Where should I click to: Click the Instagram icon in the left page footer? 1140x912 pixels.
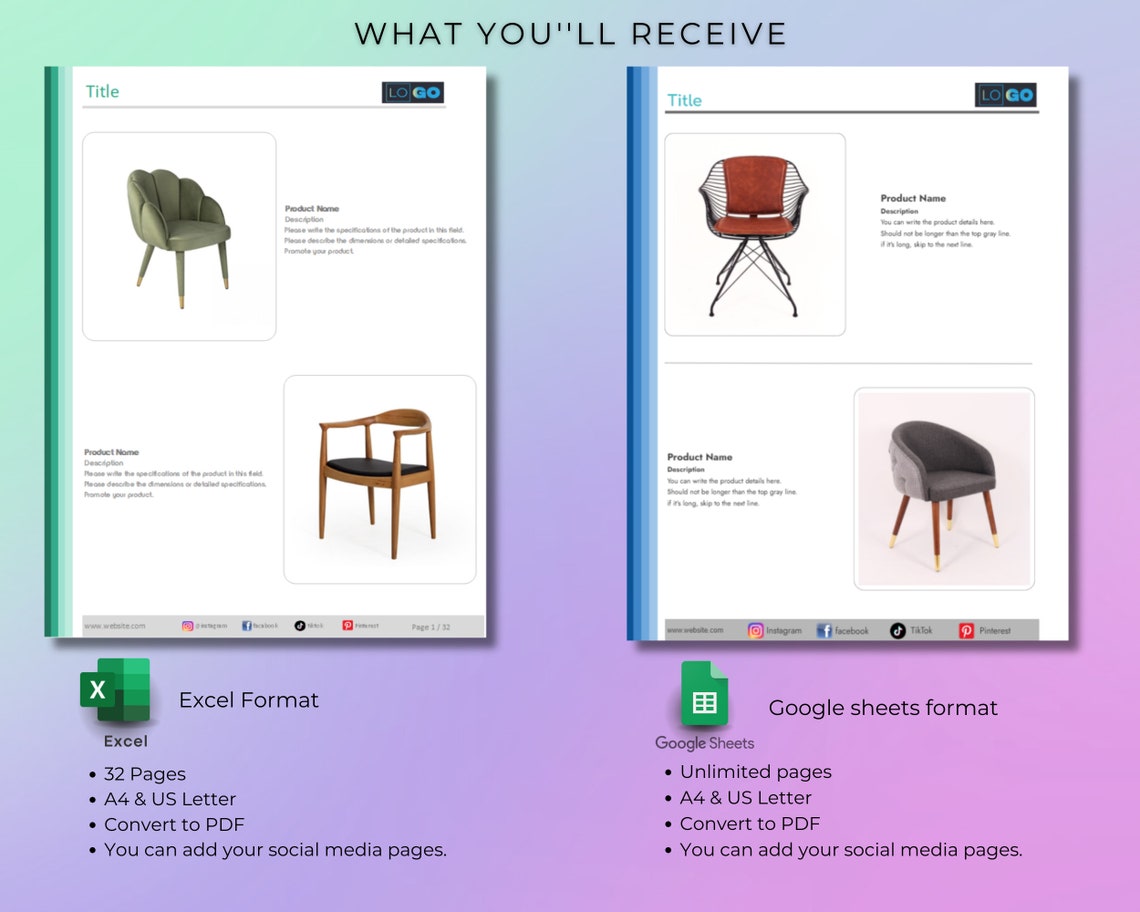[187, 625]
